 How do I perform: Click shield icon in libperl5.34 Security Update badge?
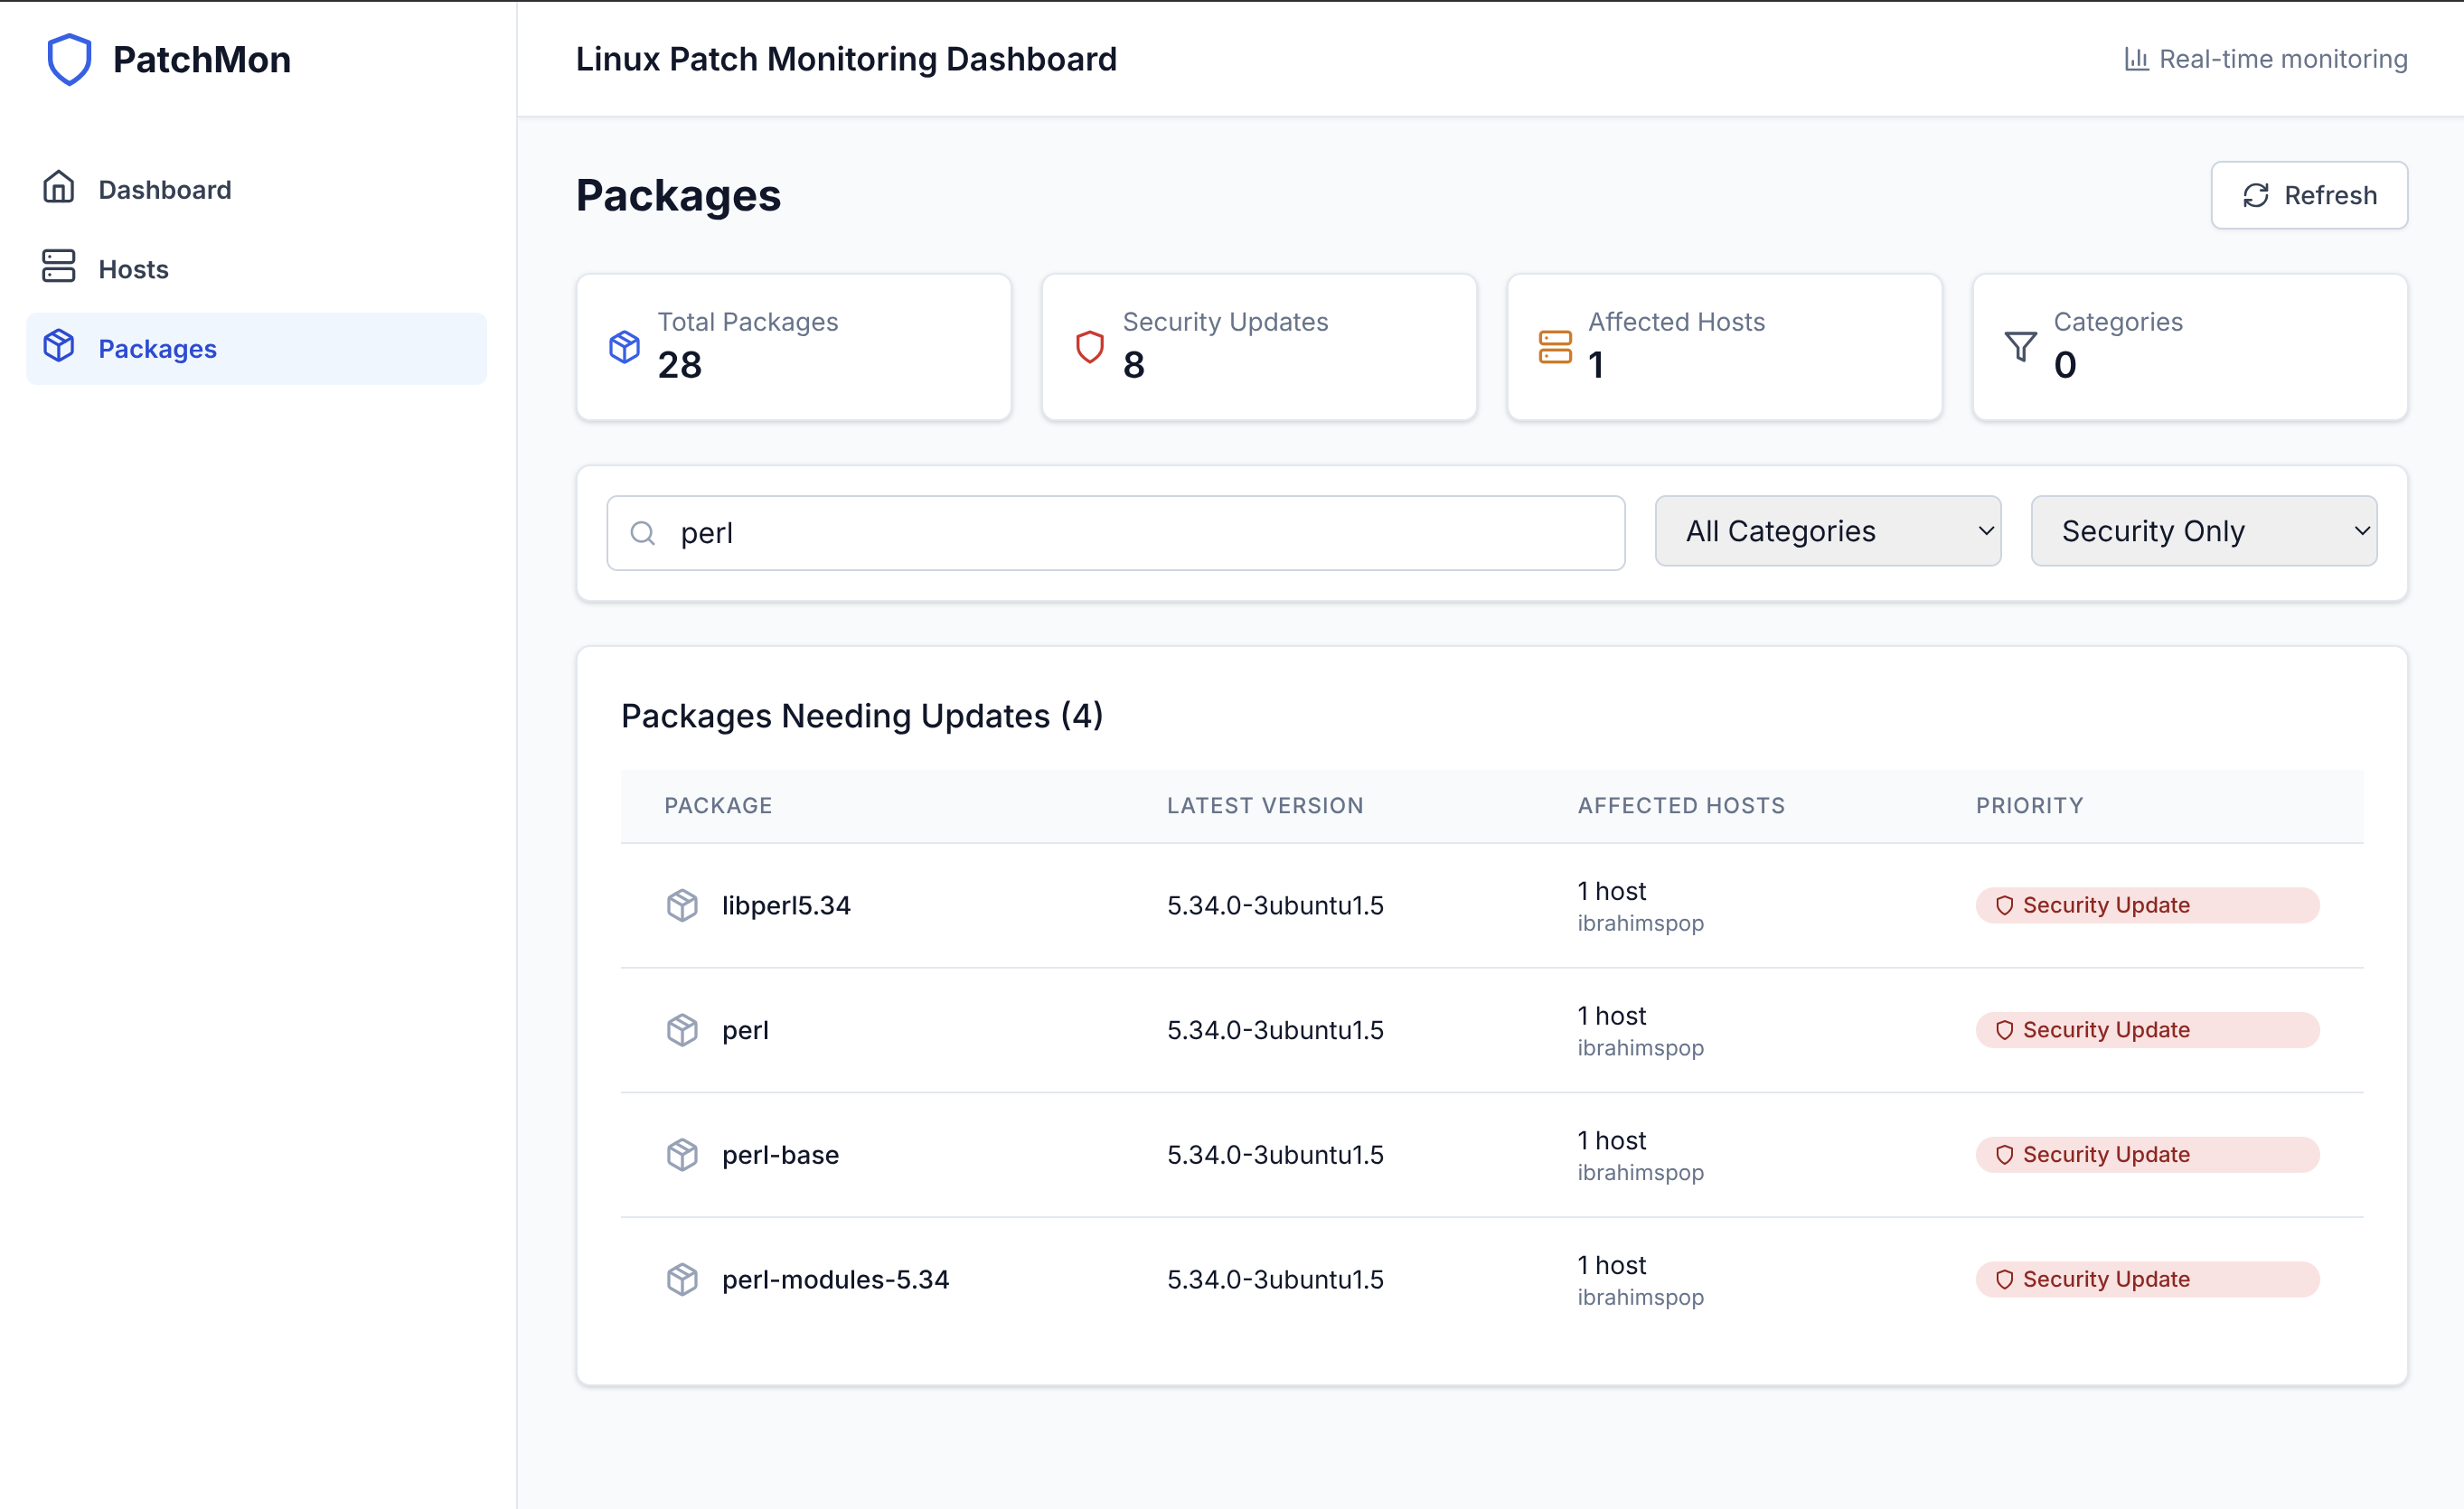(2004, 905)
